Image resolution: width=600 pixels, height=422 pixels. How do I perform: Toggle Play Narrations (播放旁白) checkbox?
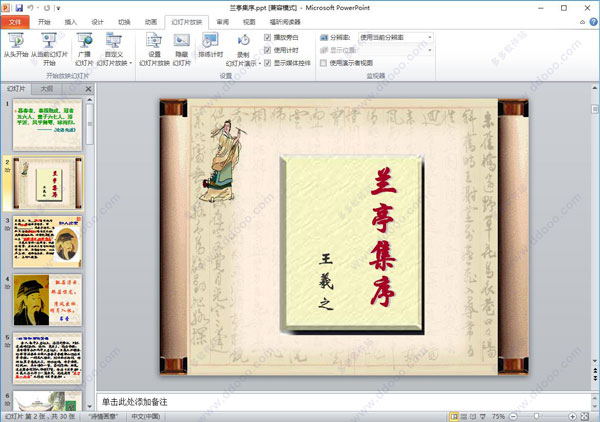[x=267, y=37]
